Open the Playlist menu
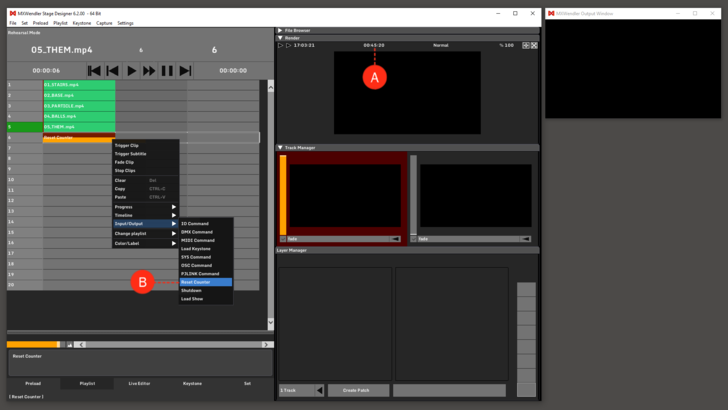The width and height of the screenshot is (728, 410). tap(60, 23)
